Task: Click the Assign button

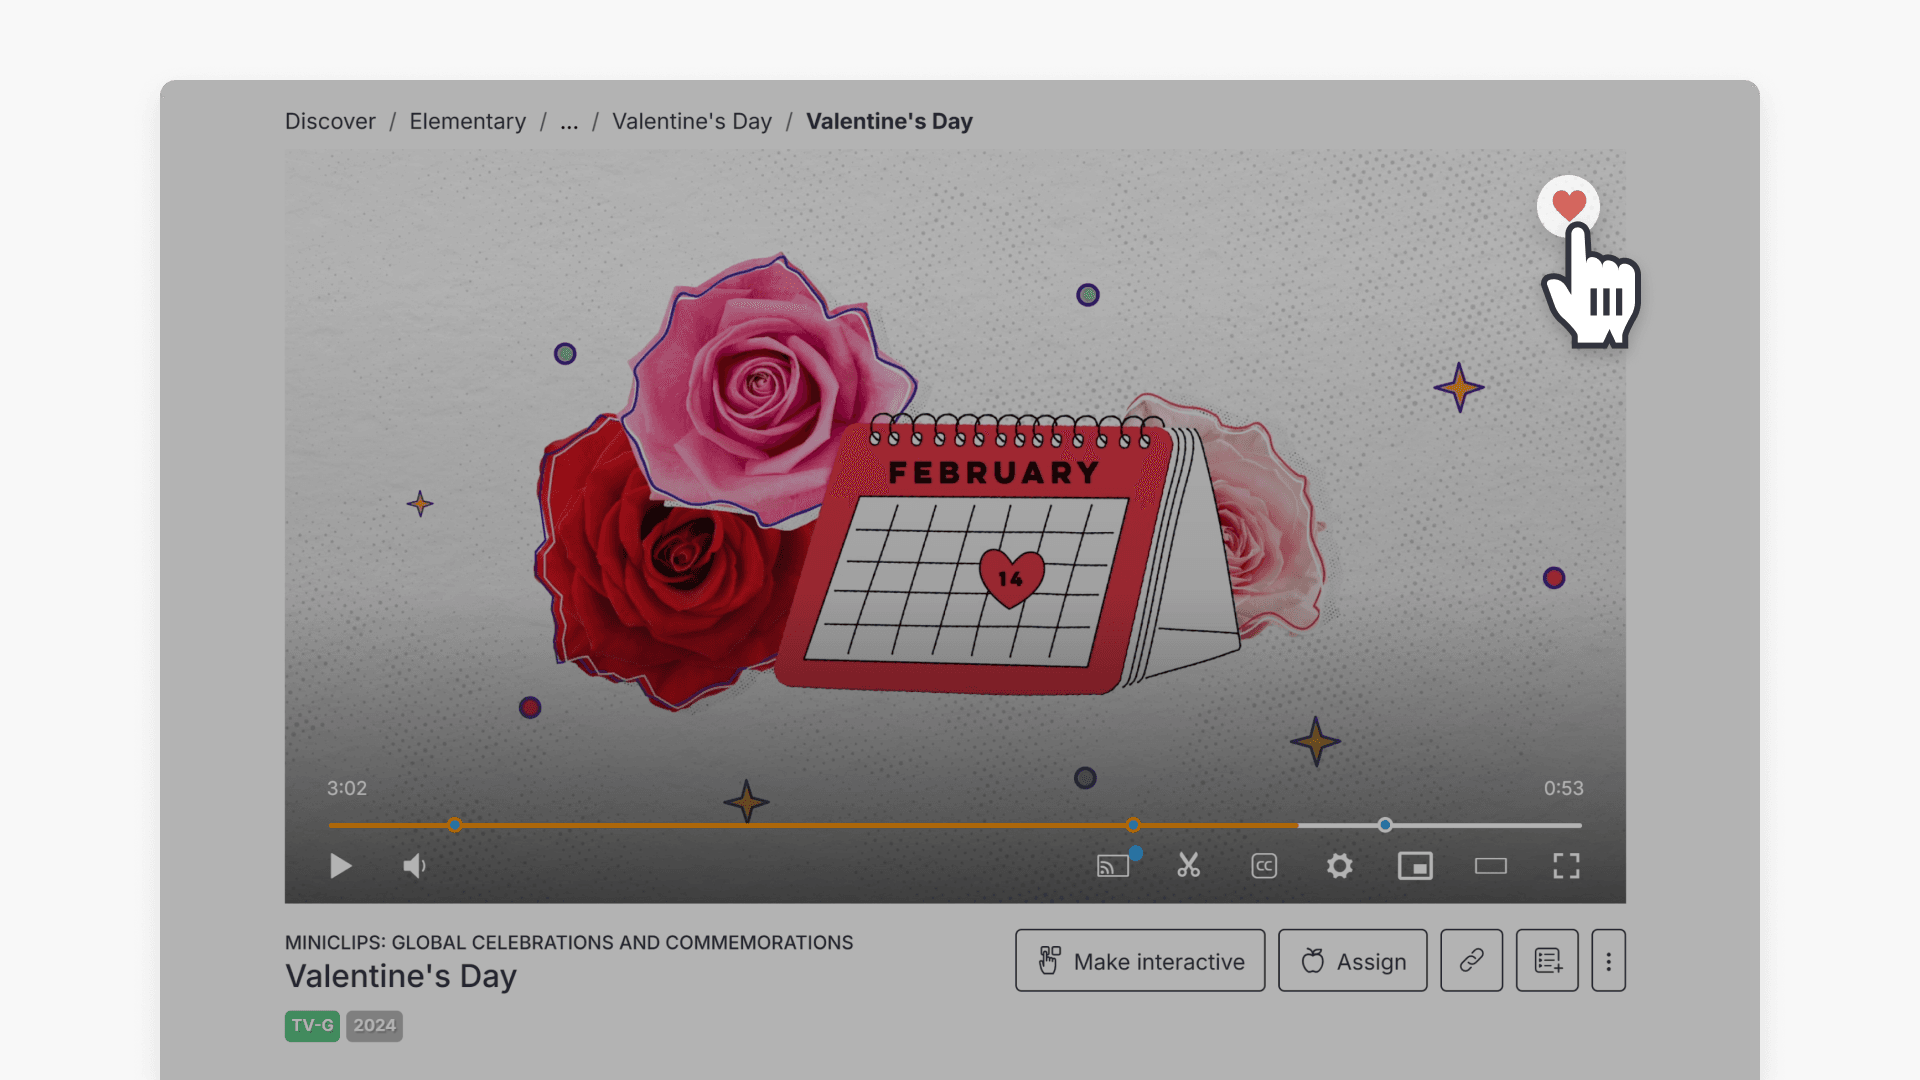Action: 1352,961
